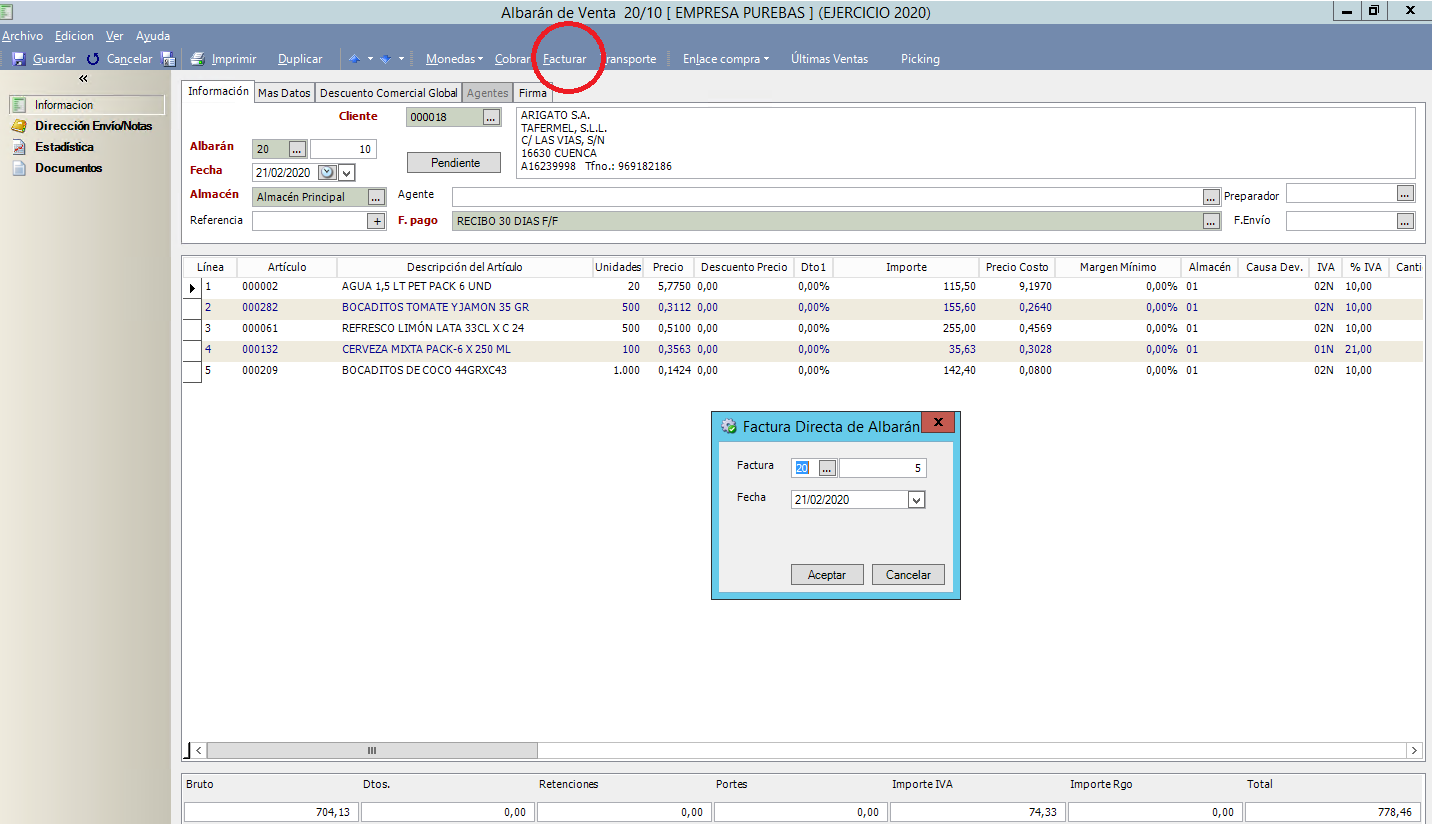Click the clock icon in Fecha field

coord(326,172)
